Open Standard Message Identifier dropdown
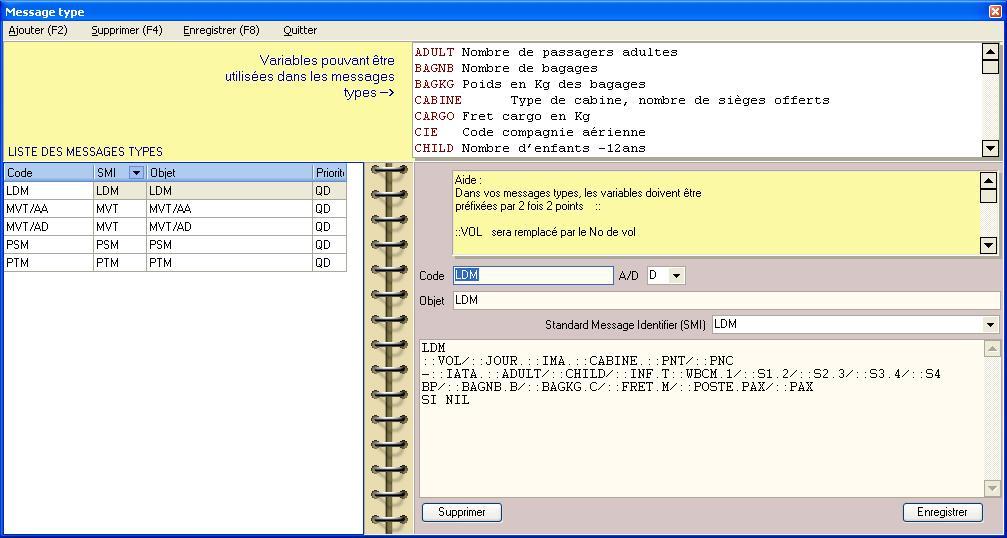1007x538 pixels. pos(990,325)
